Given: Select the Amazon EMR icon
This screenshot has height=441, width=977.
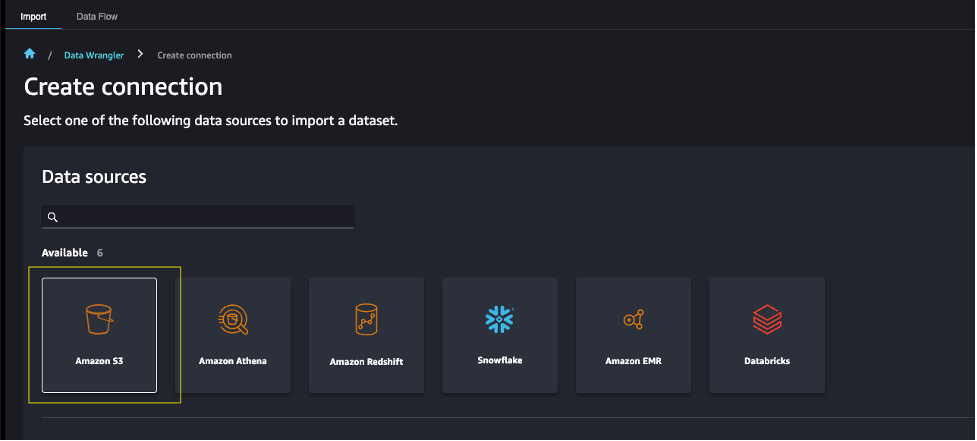Looking at the screenshot, I should pos(633,320).
